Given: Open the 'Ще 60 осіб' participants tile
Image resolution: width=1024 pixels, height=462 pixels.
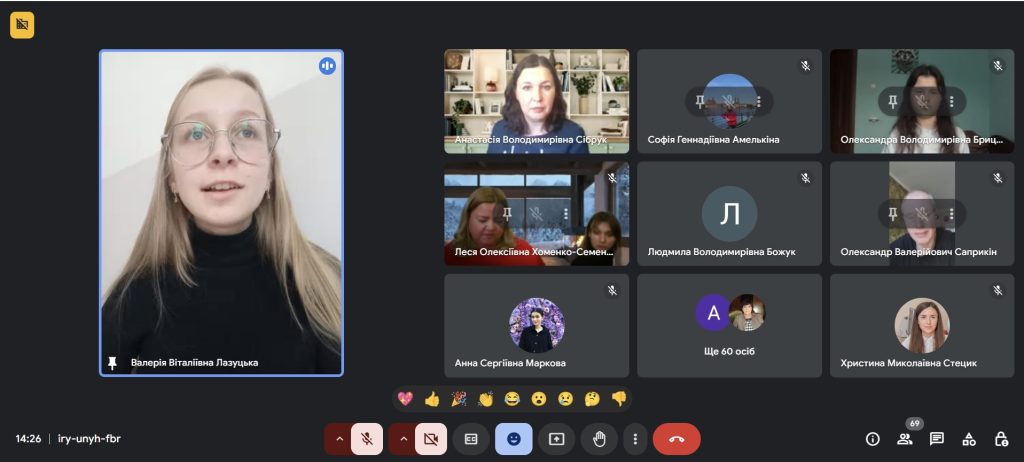Looking at the screenshot, I should point(729,326).
